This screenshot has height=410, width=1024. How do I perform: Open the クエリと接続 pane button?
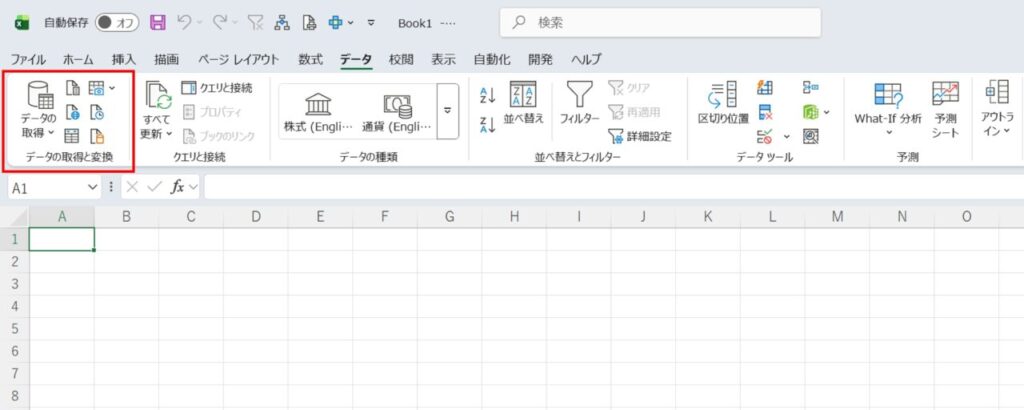217,88
